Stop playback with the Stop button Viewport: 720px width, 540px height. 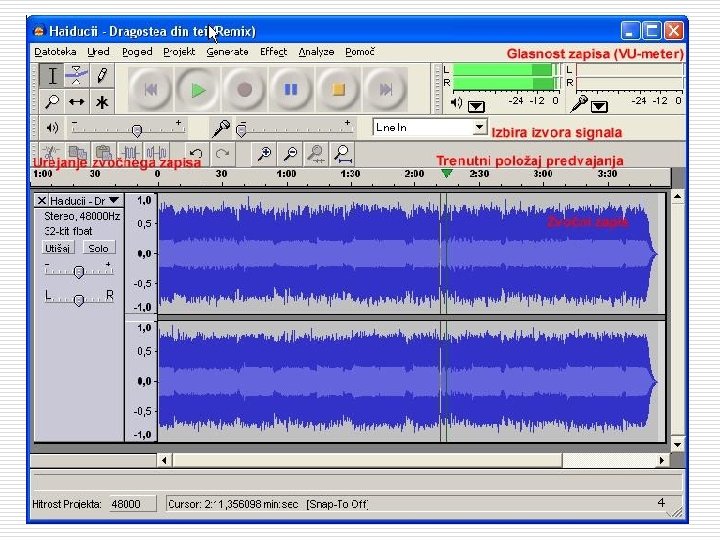pyautogui.click(x=338, y=90)
